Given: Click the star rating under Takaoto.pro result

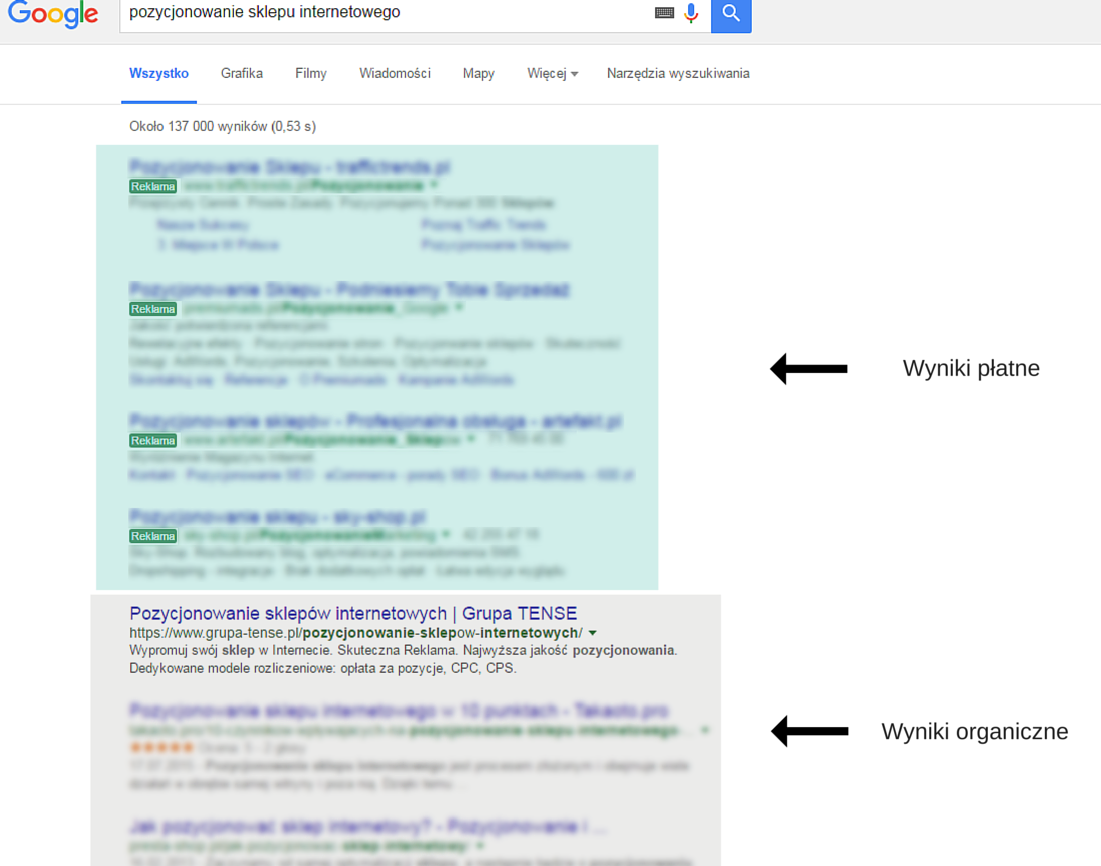Looking at the screenshot, I should click(161, 747).
